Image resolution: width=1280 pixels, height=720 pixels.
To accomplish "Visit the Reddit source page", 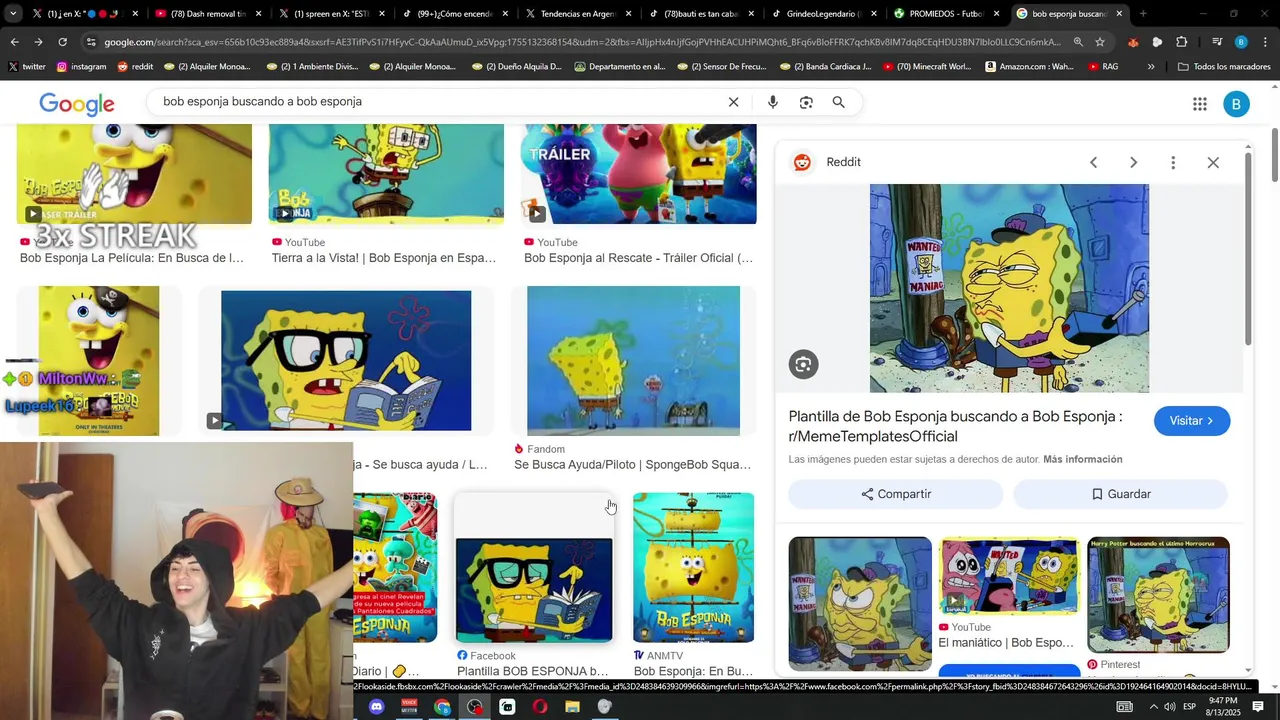I will [1192, 421].
